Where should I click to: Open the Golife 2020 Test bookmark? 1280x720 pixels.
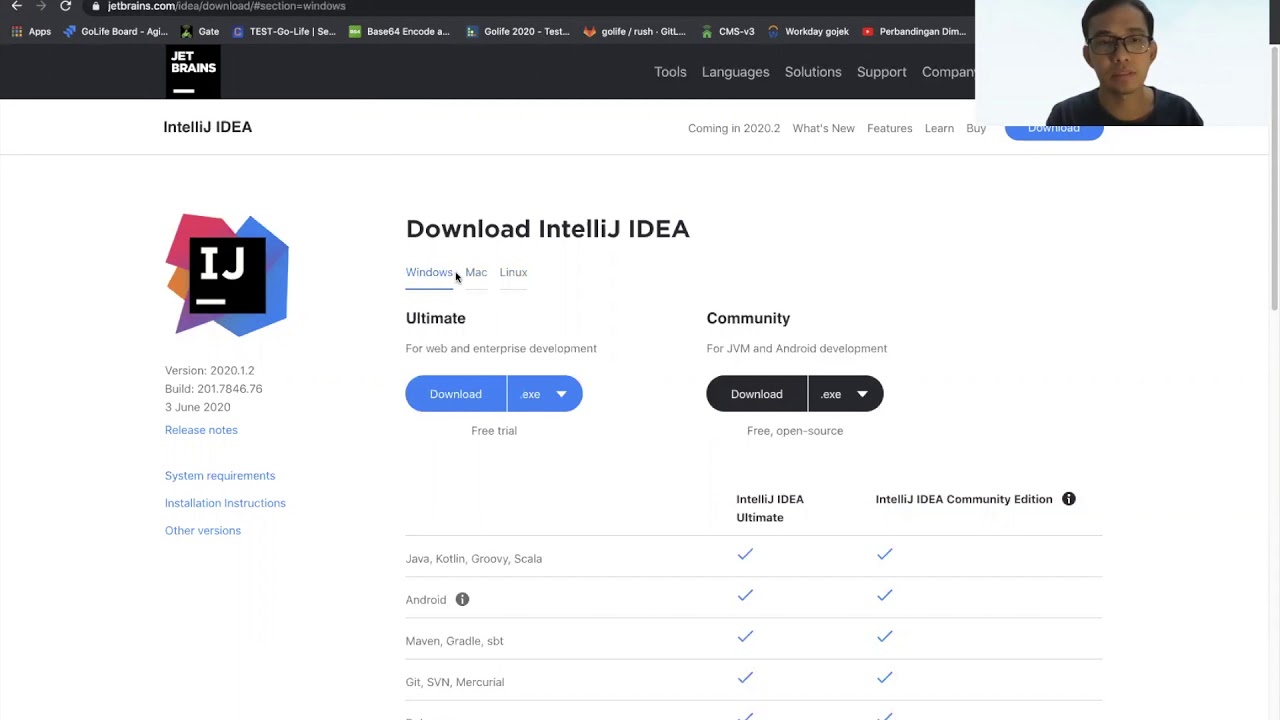(x=517, y=31)
